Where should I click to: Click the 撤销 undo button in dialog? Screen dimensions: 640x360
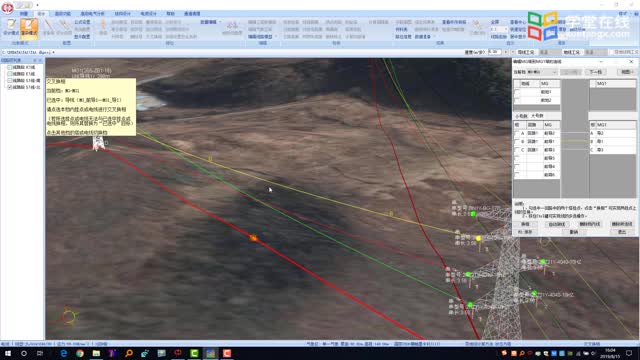coord(574,232)
